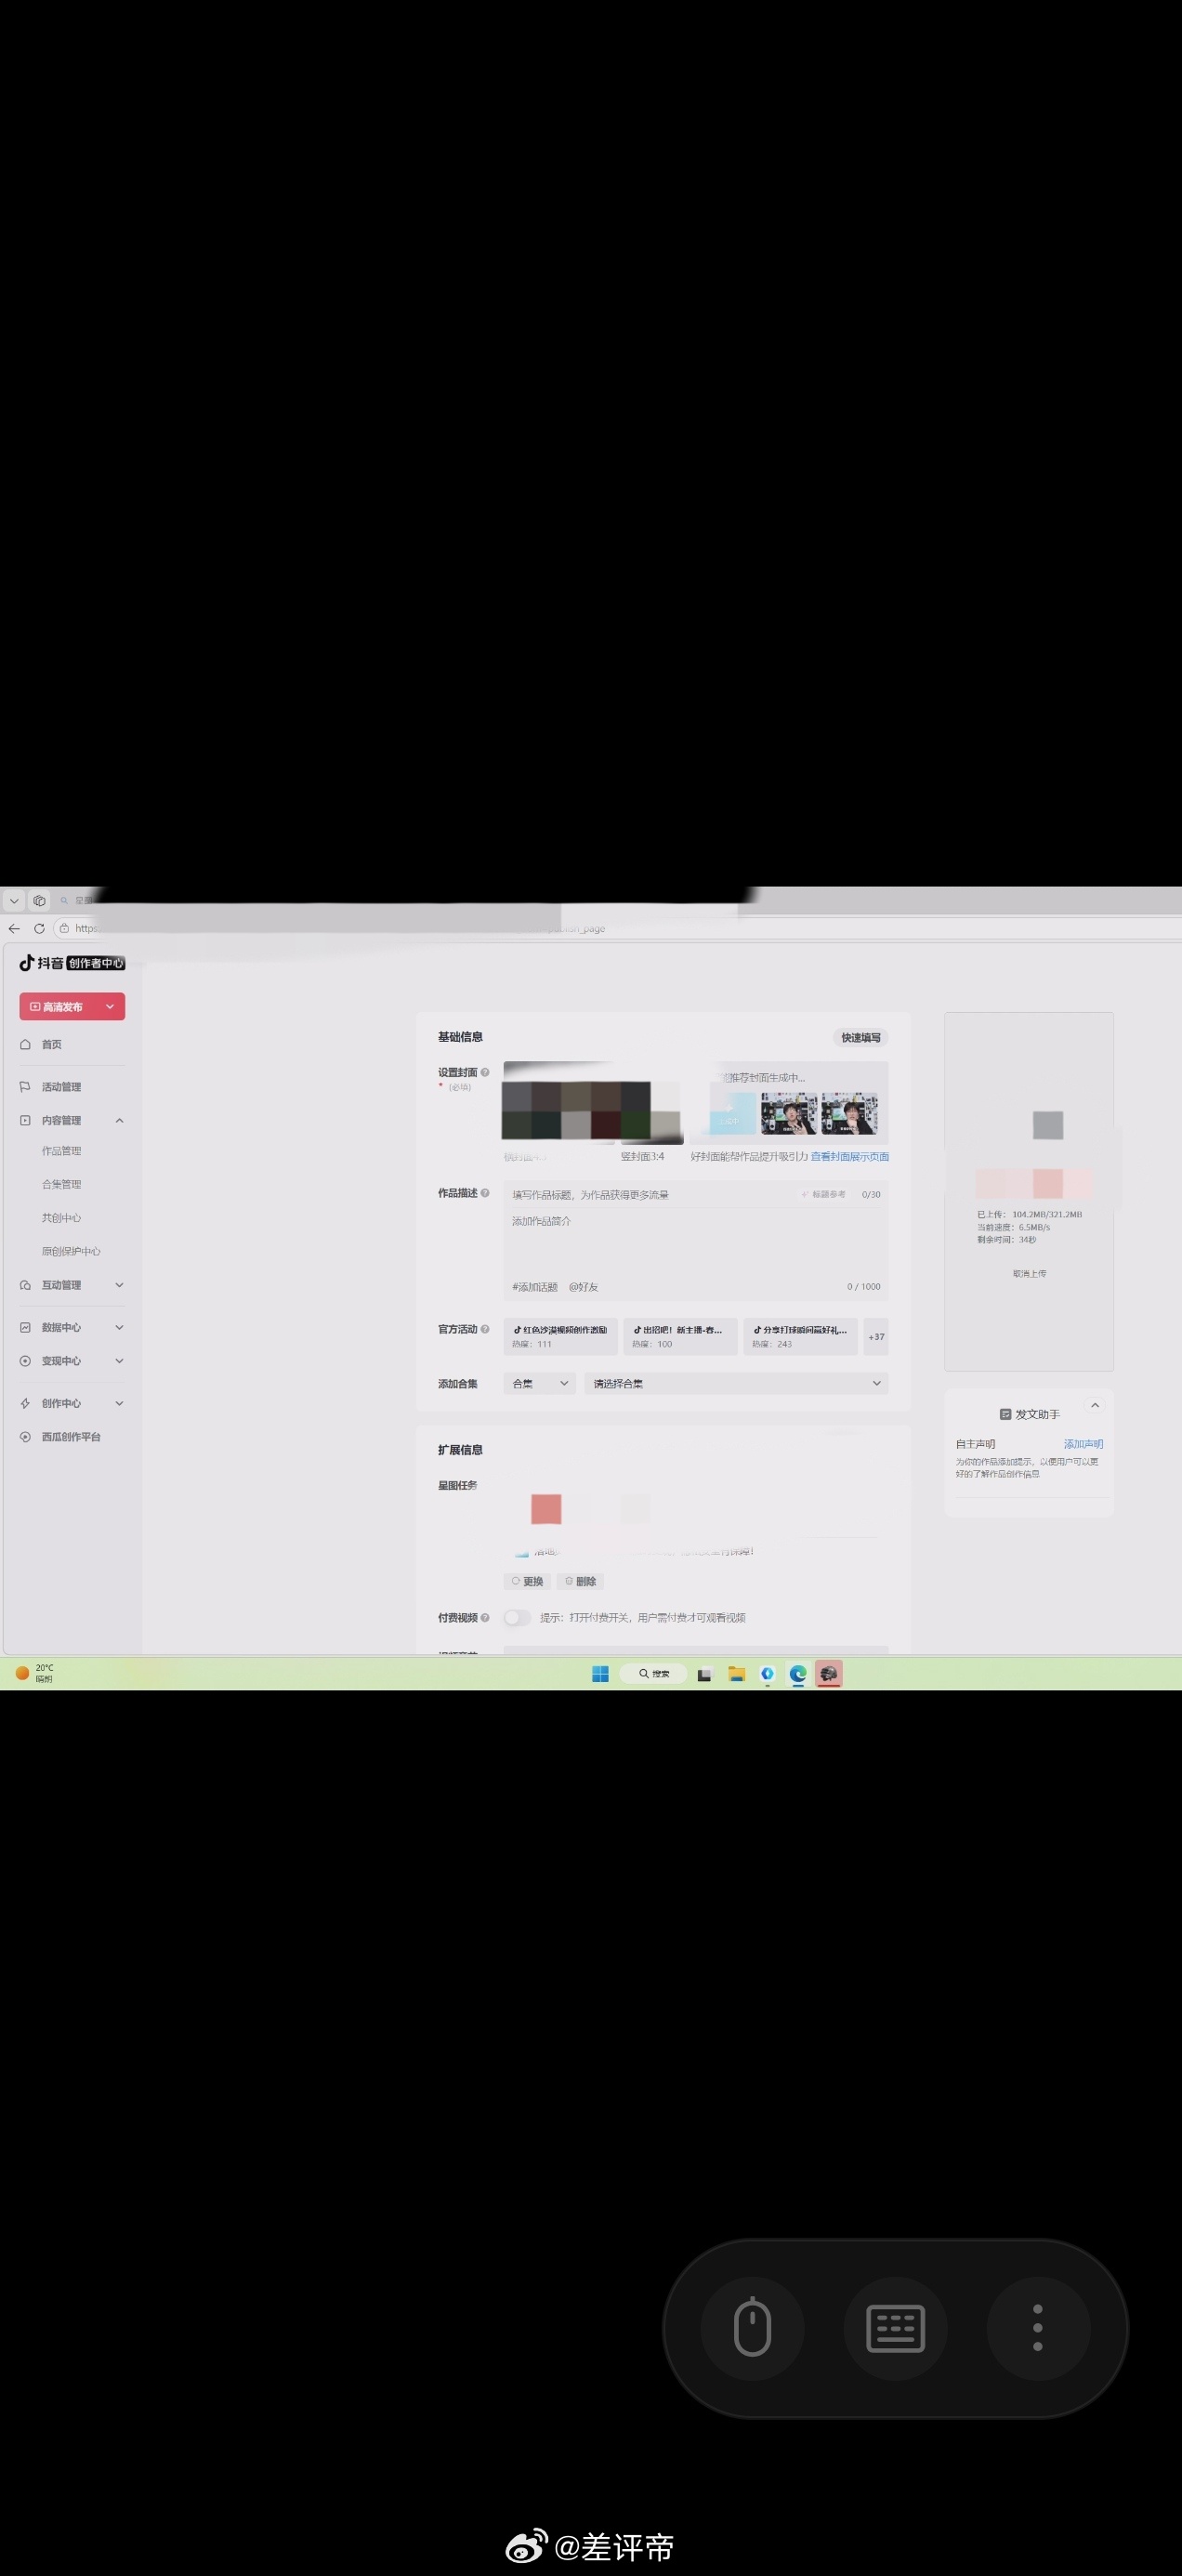Open 活动管理 flag item in sidebar
Image resolution: width=1182 pixels, height=2576 pixels.
(x=61, y=1087)
